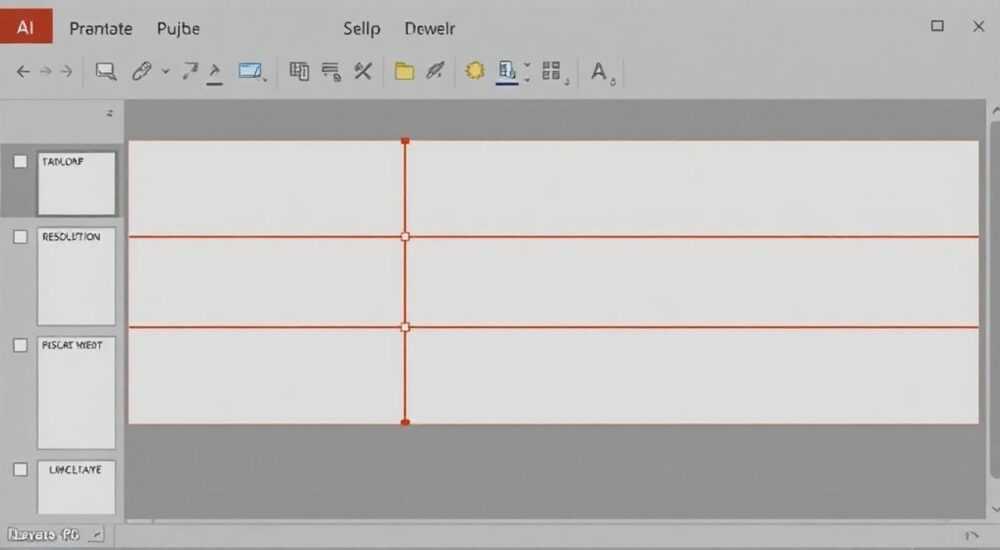
Task: Select the LIMCLTAYE slide thumbnail
Action: 77,487
